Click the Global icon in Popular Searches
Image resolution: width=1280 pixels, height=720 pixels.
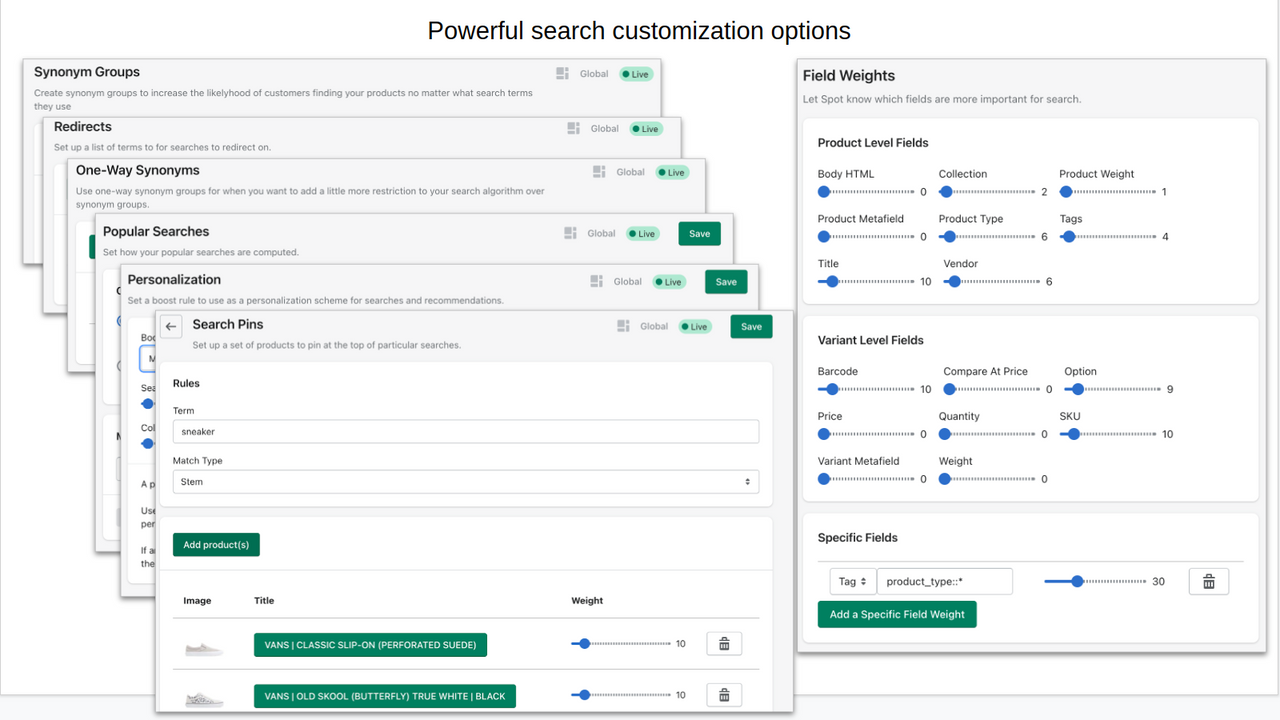[570, 233]
